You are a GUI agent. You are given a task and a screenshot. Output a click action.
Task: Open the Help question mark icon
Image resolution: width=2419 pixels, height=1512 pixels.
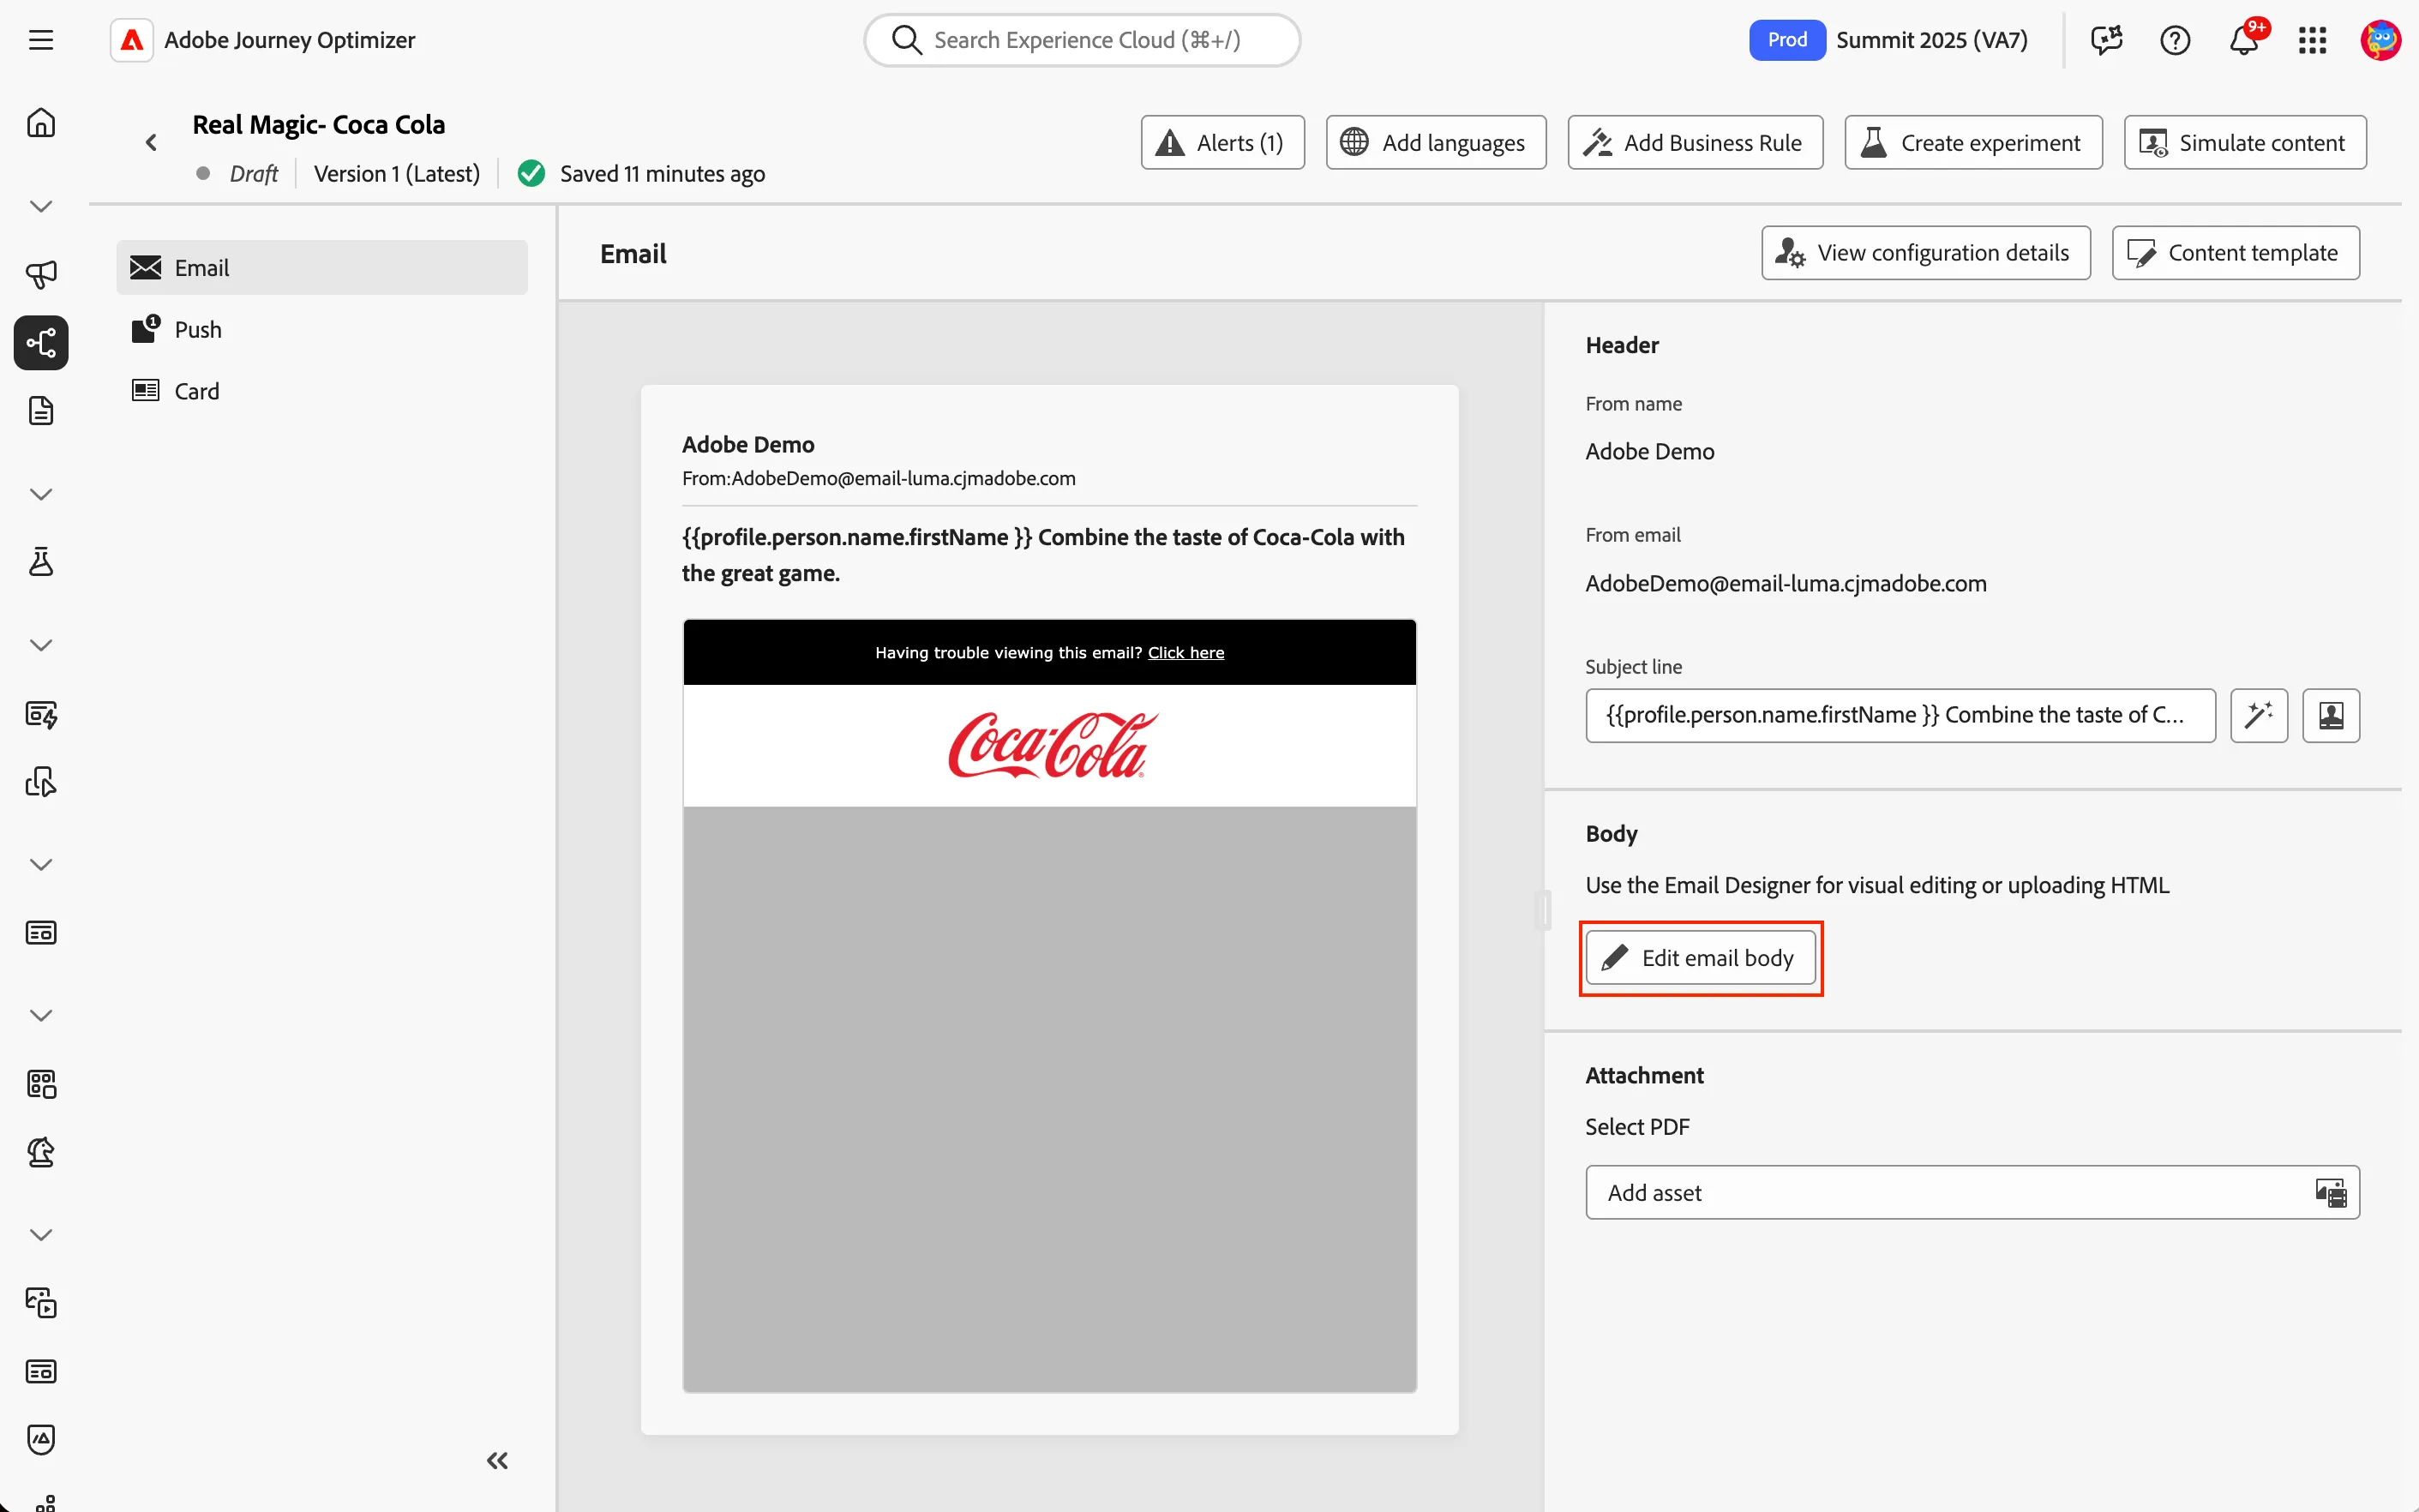pos(2175,40)
